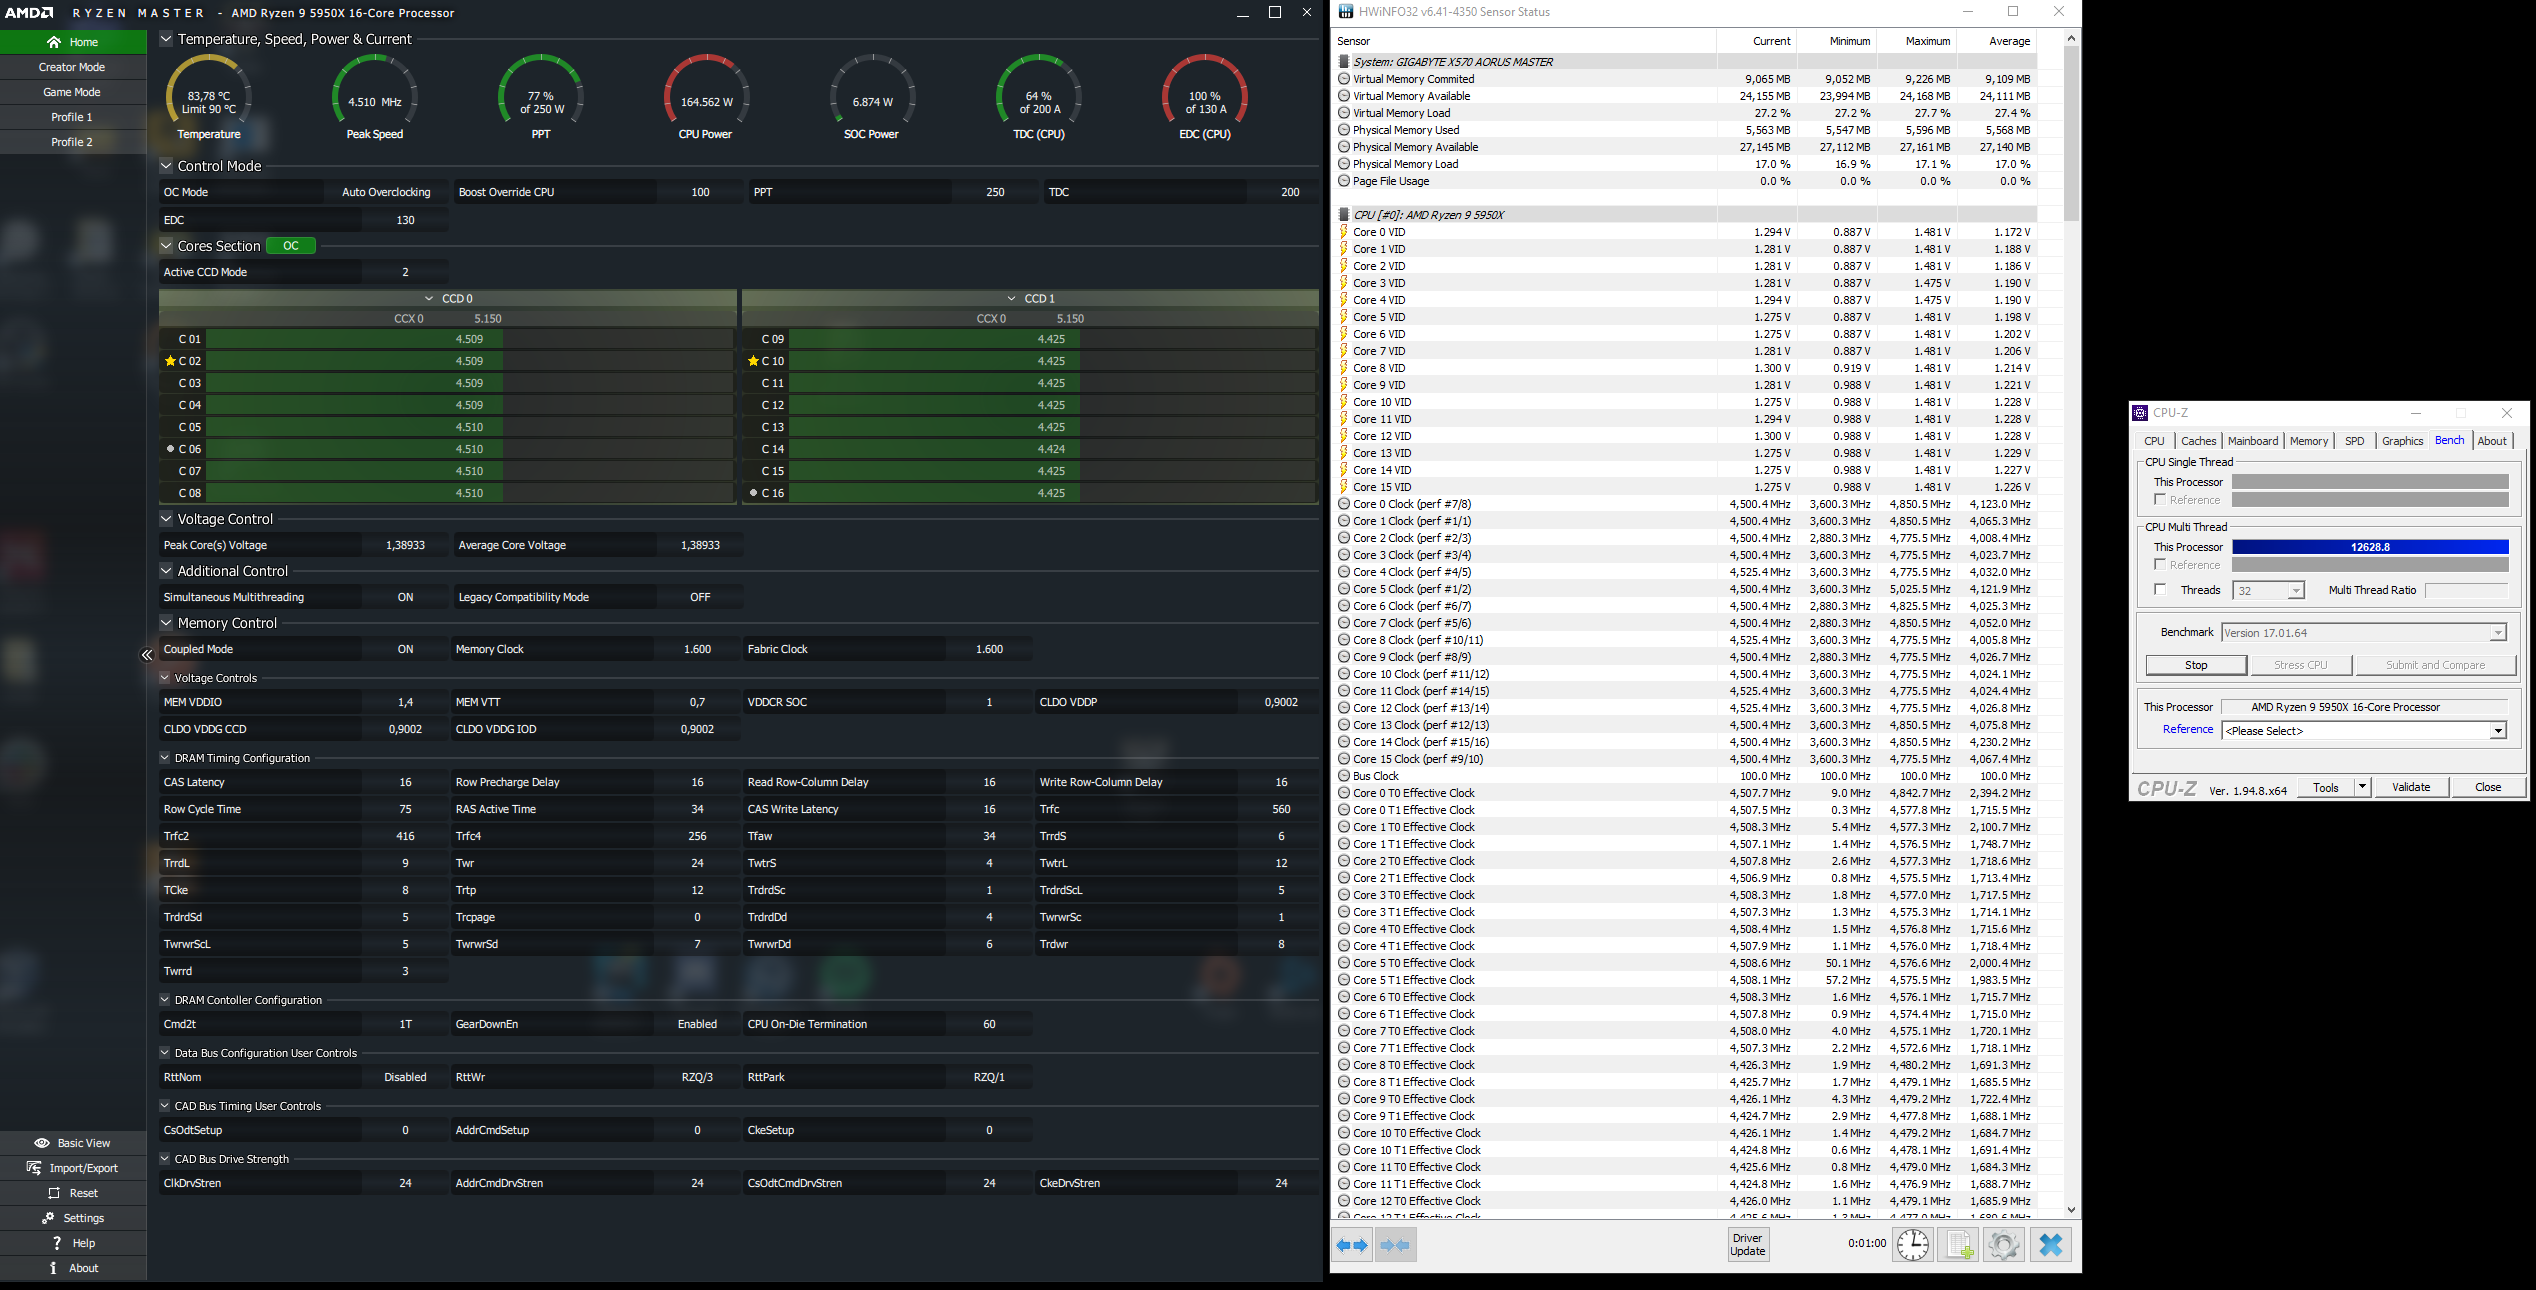Viewport: 2536px width, 1290px height.
Task: Select Profile 2 in Ryzen Master
Action: pos(73,142)
